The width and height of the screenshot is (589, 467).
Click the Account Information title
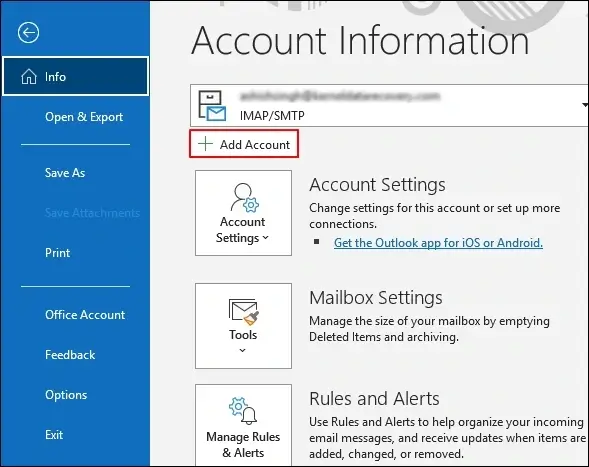(360, 40)
